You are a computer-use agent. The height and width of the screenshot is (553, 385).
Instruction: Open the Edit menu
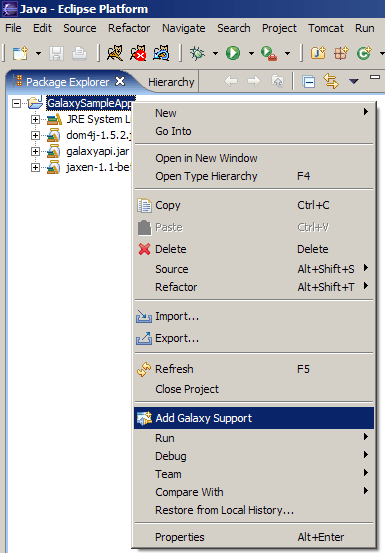42,28
